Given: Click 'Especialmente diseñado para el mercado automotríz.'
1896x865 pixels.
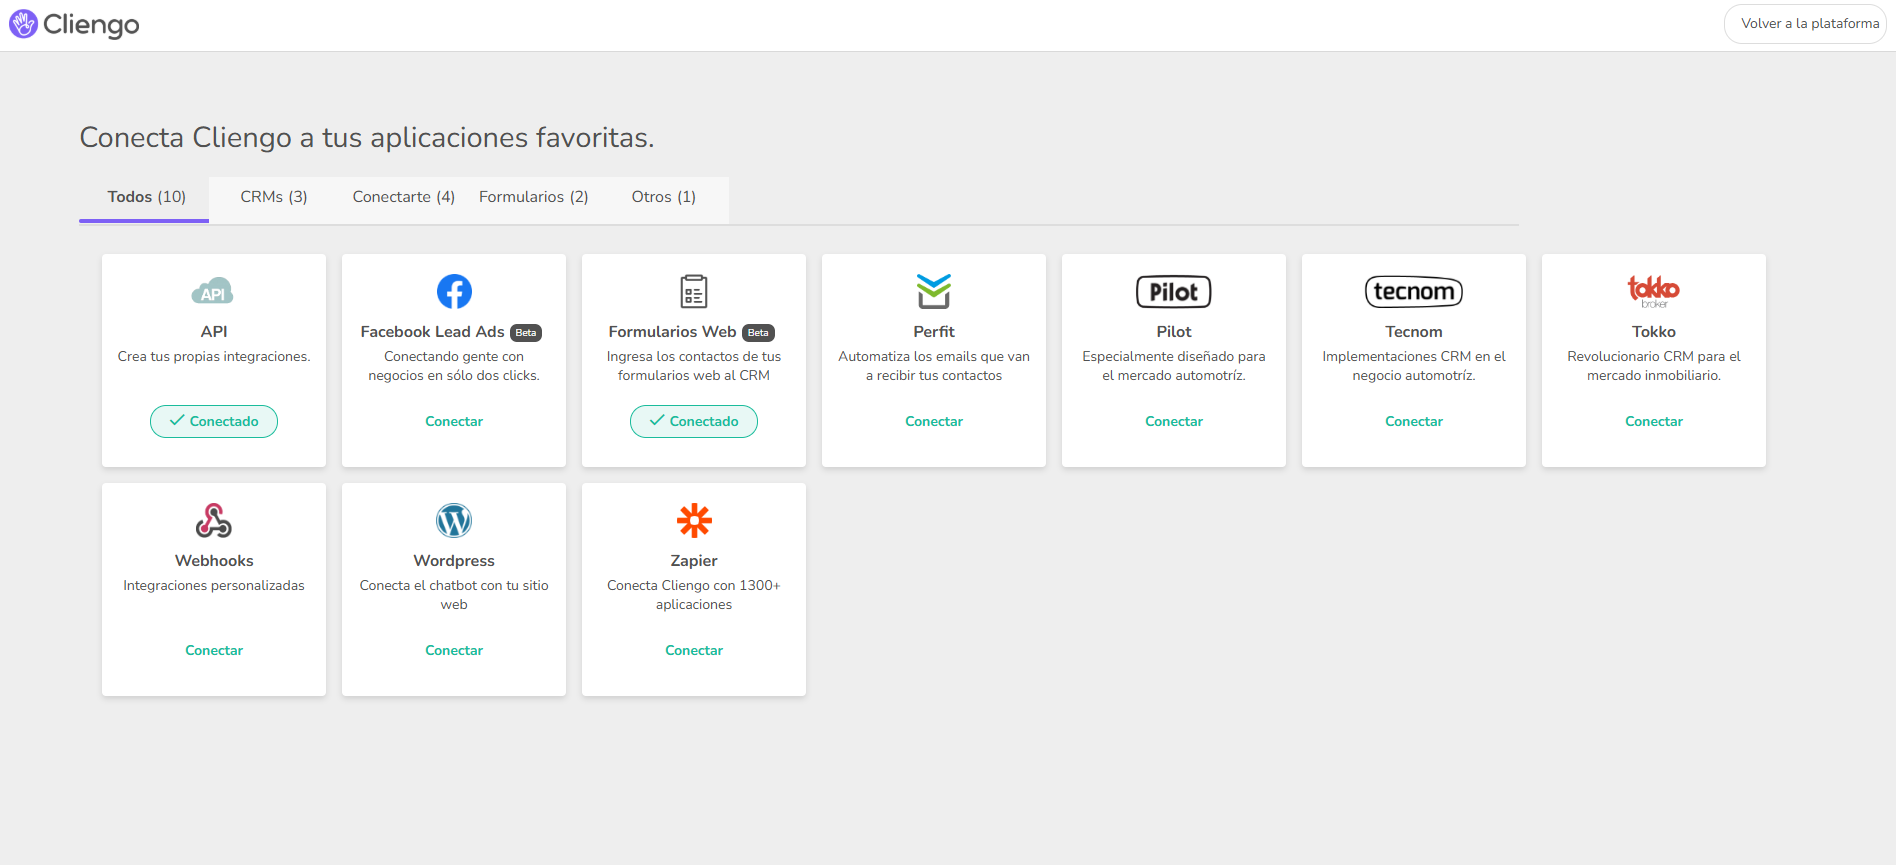Looking at the screenshot, I should tap(1174, 366).
